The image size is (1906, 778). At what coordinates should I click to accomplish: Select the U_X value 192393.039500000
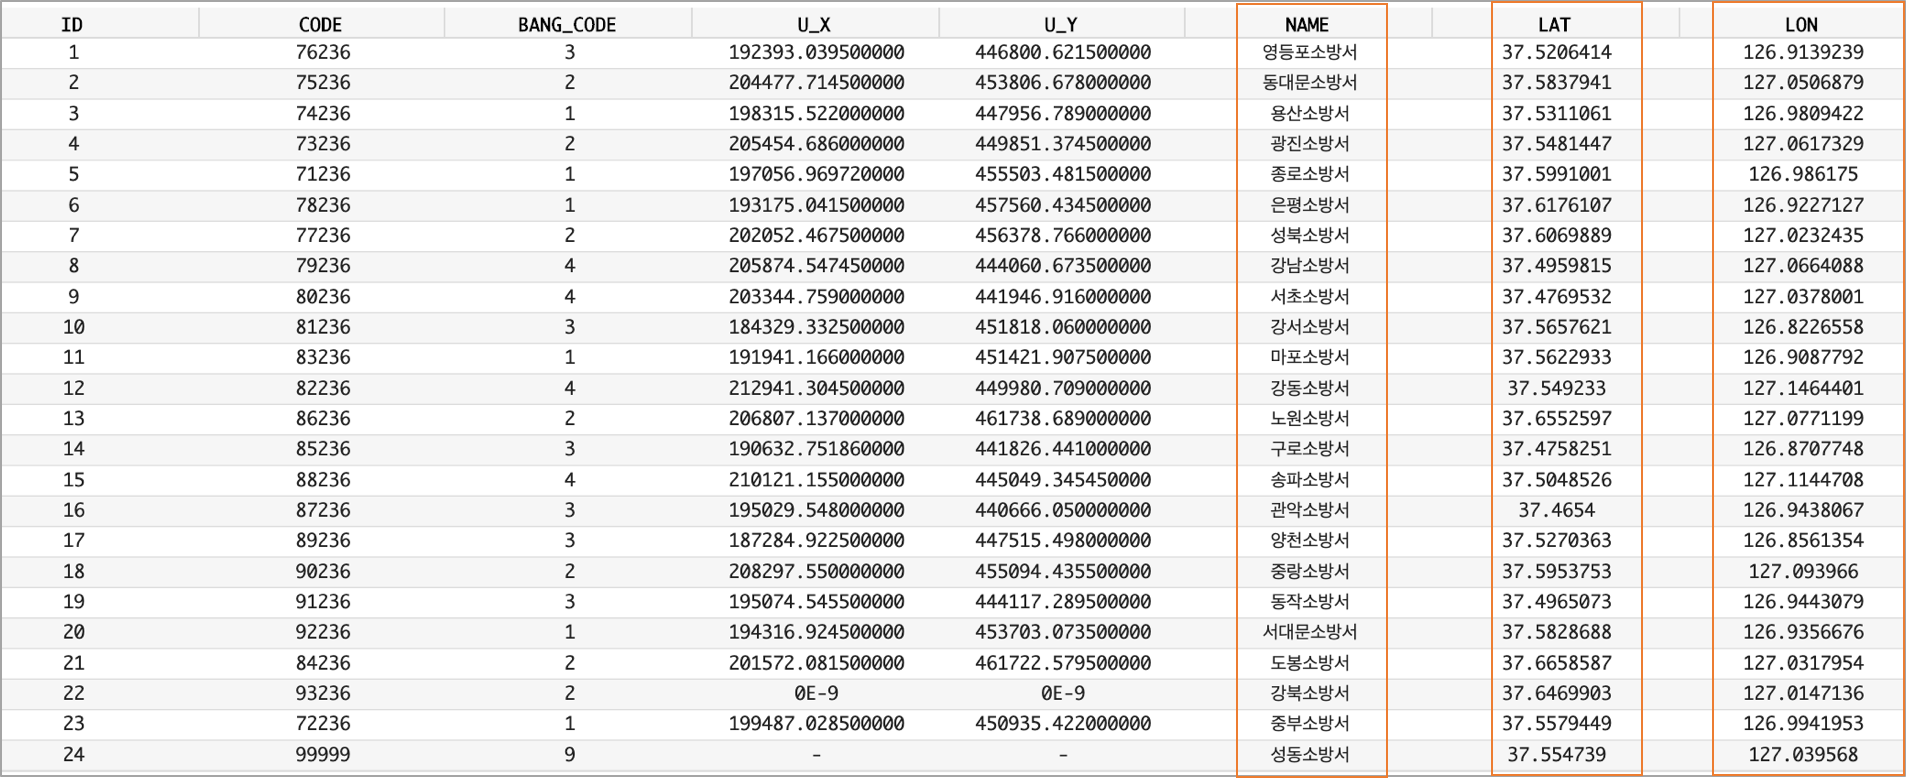coord(816,52)
